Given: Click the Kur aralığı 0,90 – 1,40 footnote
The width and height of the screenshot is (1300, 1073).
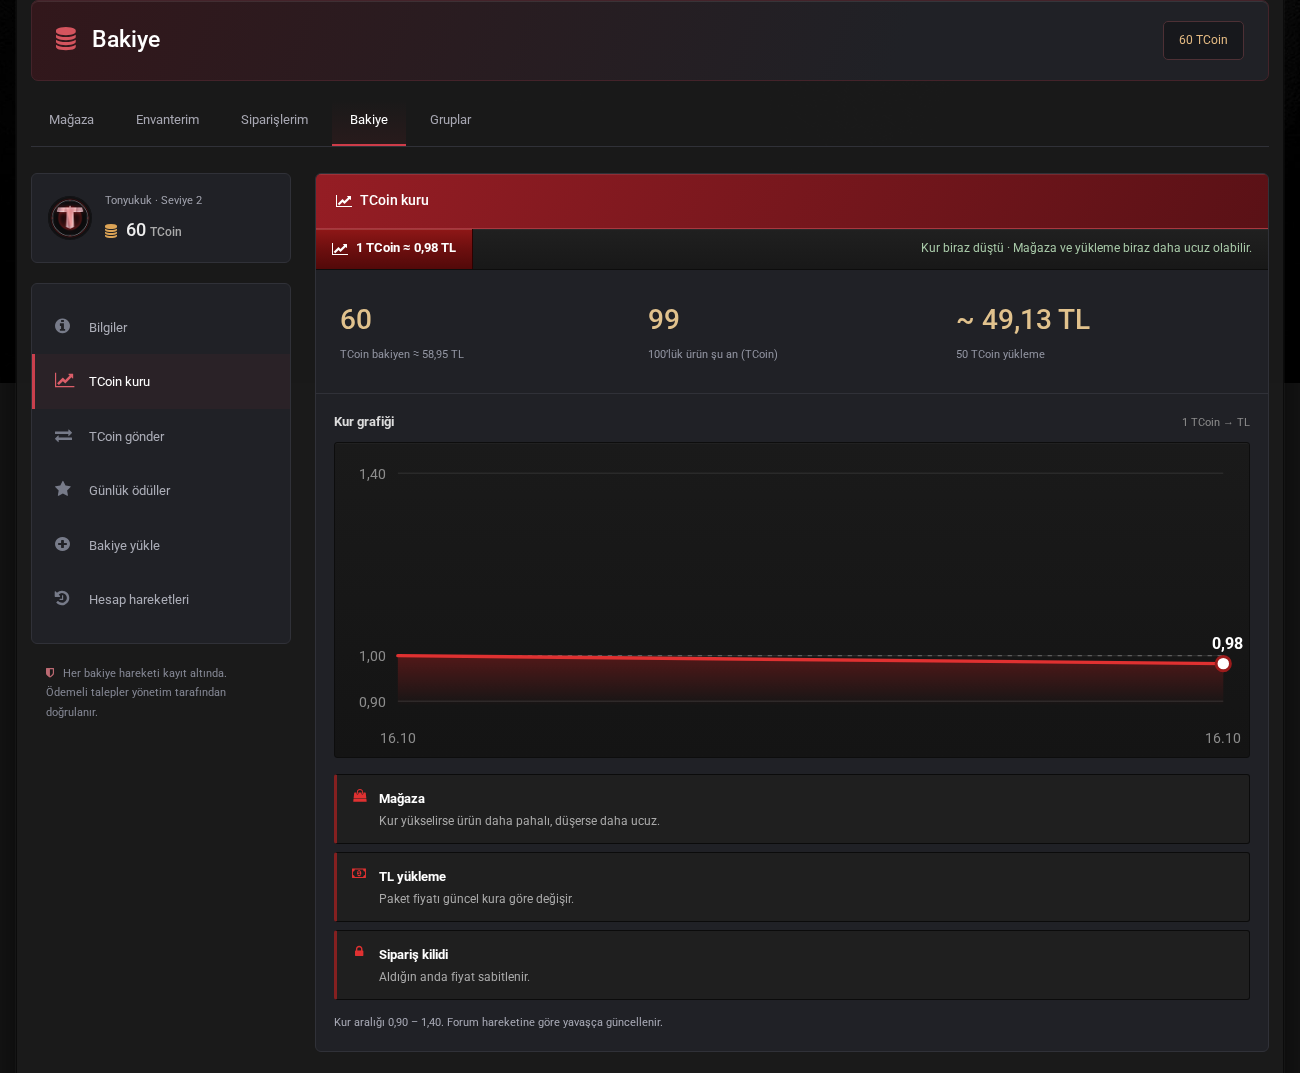Looking at the screenshot, I should (x=498, y=1022).
